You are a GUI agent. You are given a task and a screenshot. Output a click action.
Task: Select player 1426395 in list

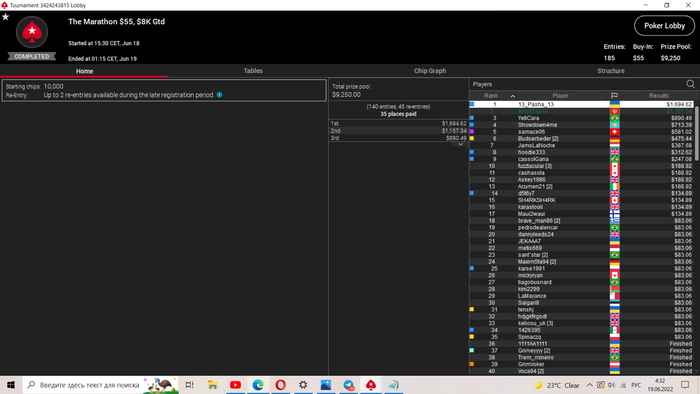tap(581, 330)
